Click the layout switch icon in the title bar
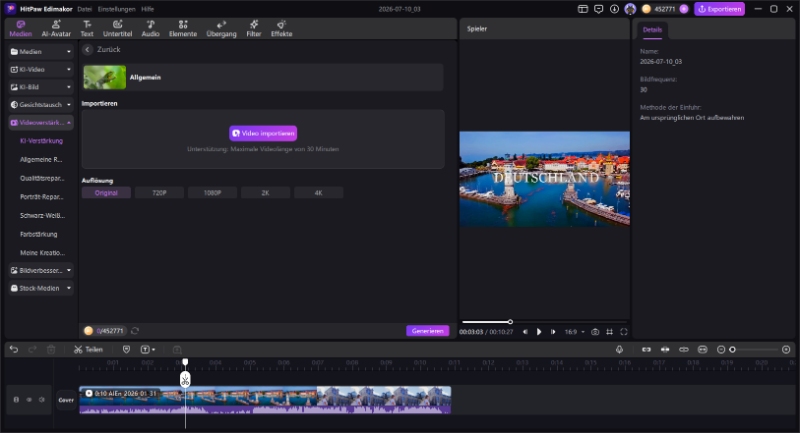The width and height of the screenshot is (800, 433). (583, 9)
